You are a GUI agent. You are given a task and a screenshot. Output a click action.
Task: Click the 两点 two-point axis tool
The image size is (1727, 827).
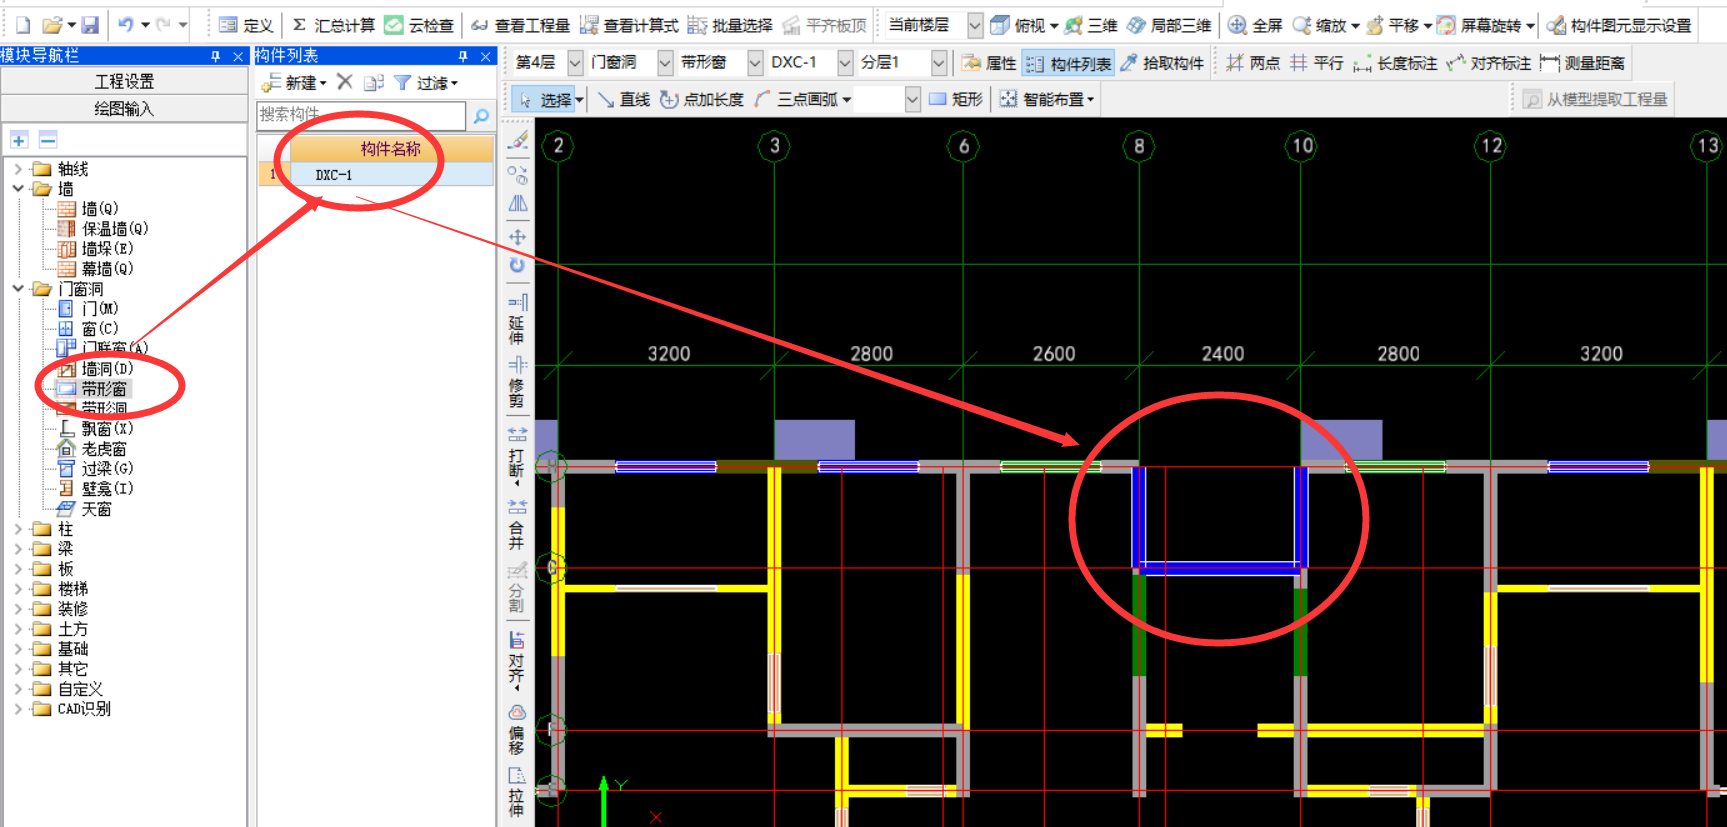click(1253, 63)
